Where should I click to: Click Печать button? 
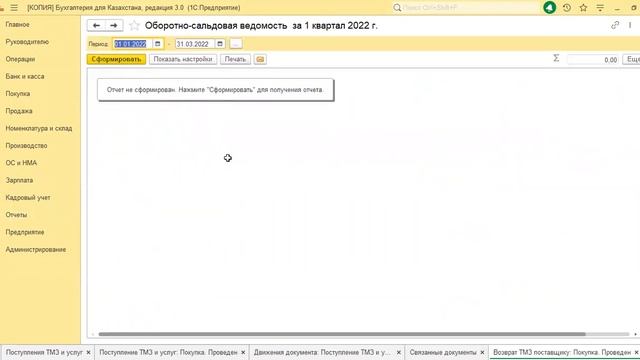(x=235, y=59)
